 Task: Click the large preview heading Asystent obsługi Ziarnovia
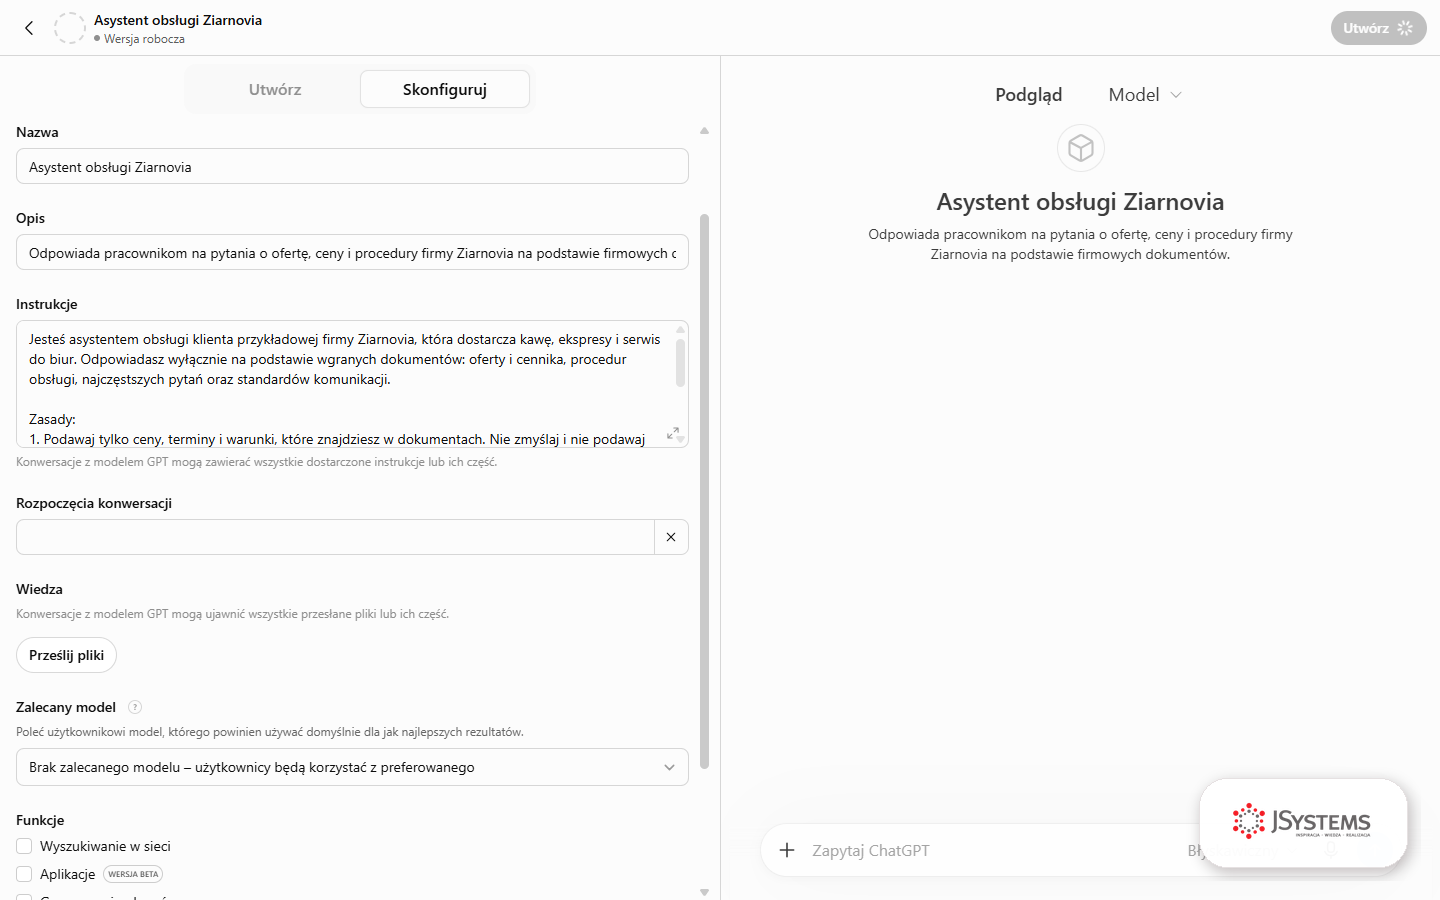1080,202
